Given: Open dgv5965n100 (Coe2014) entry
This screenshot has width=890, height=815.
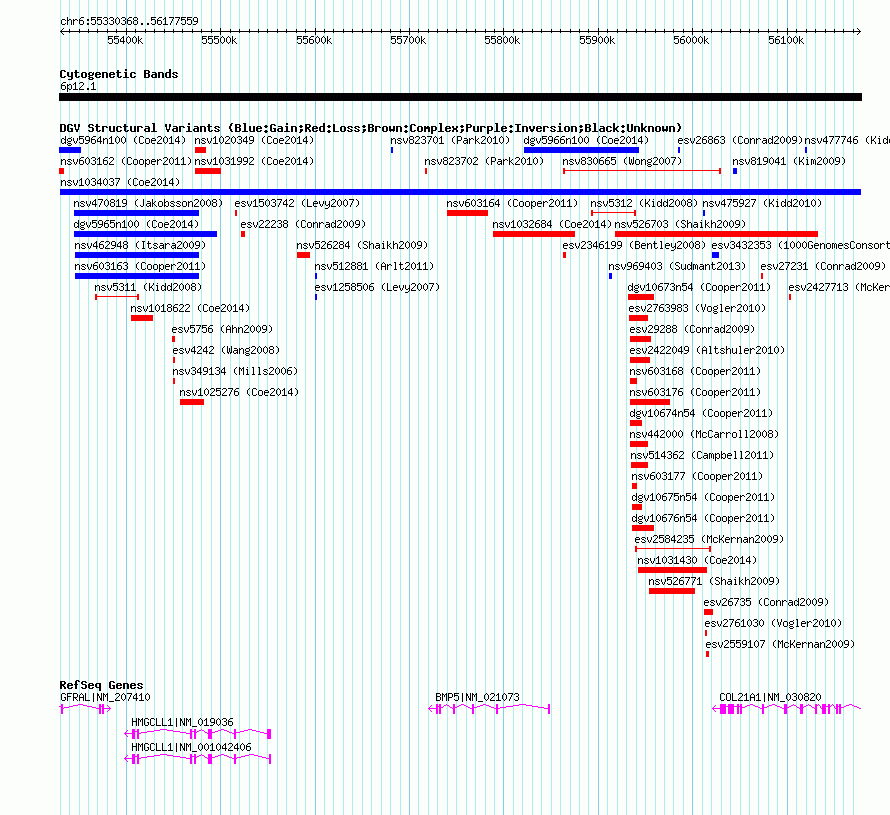Looking at the screenshot, I should (x=136, y=224).
